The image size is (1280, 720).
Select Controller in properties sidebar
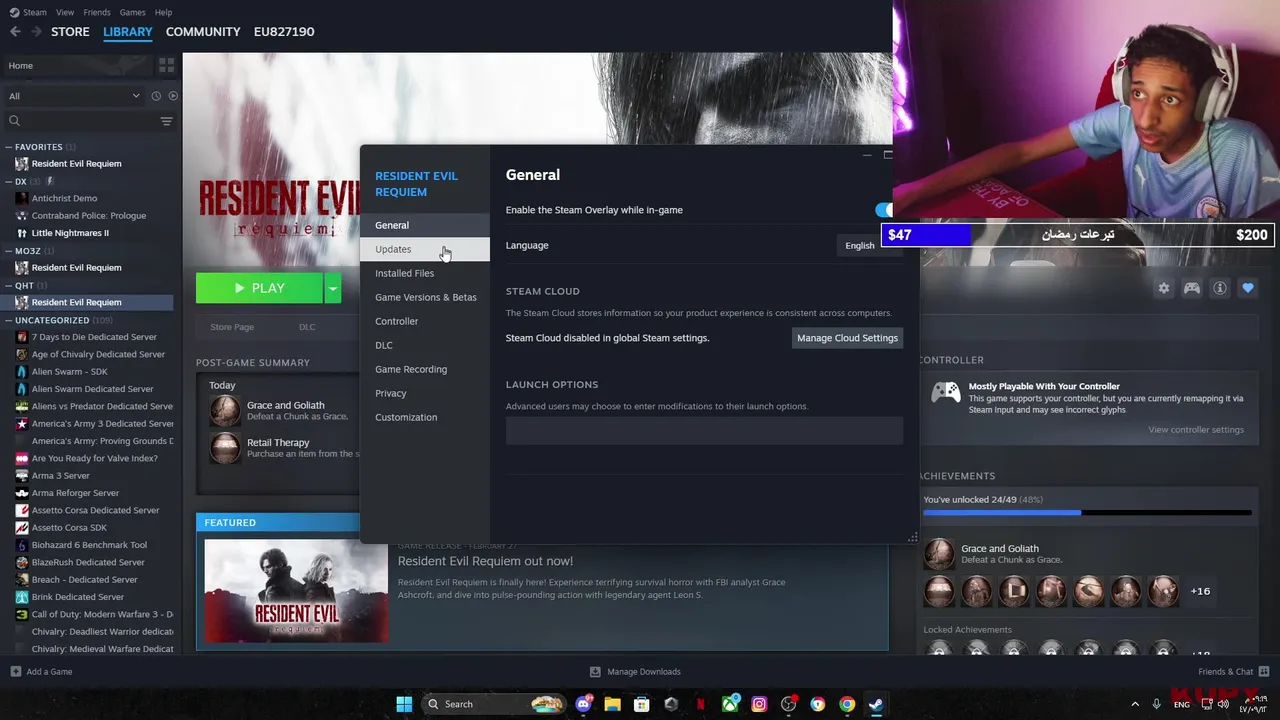point(425,321)
